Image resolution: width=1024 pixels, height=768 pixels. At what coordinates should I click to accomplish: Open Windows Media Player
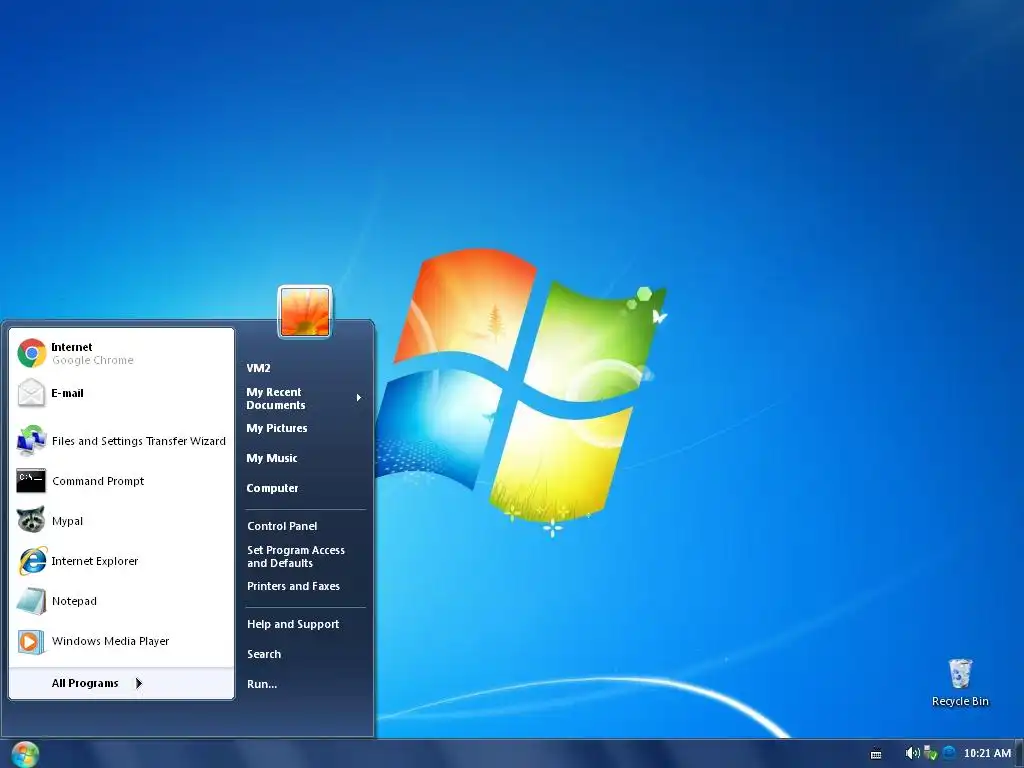pyautogui.click(x=121, y=641)
